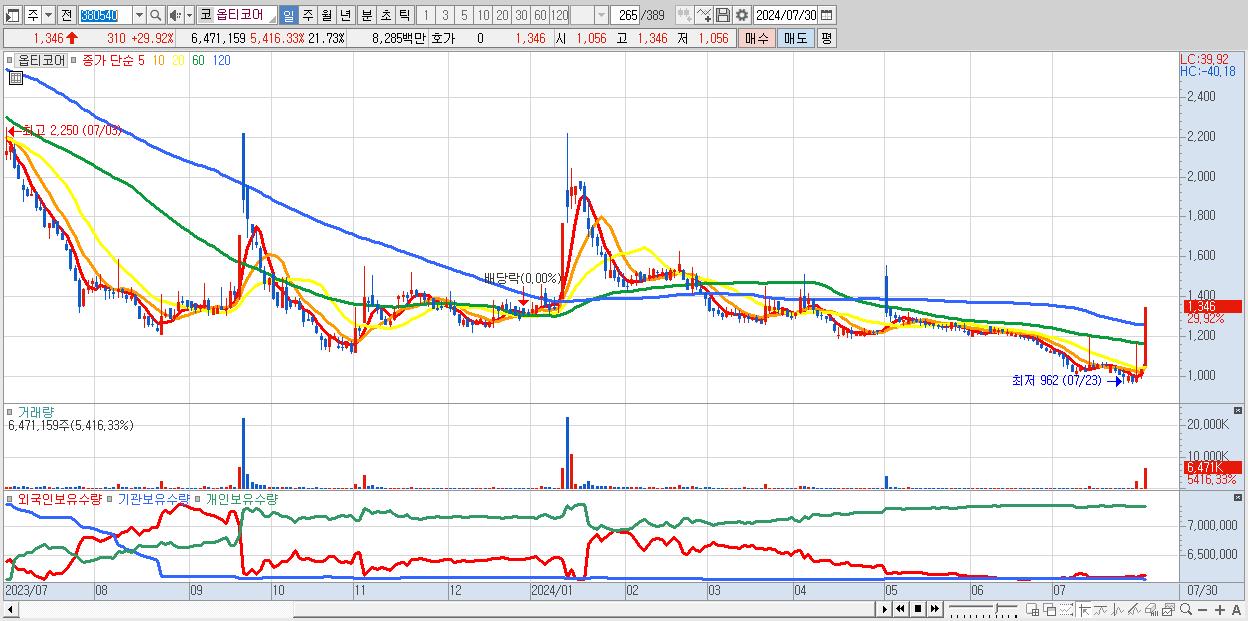
Task: Open the 주 type dropdown arrow
Action: coord(48,16)
